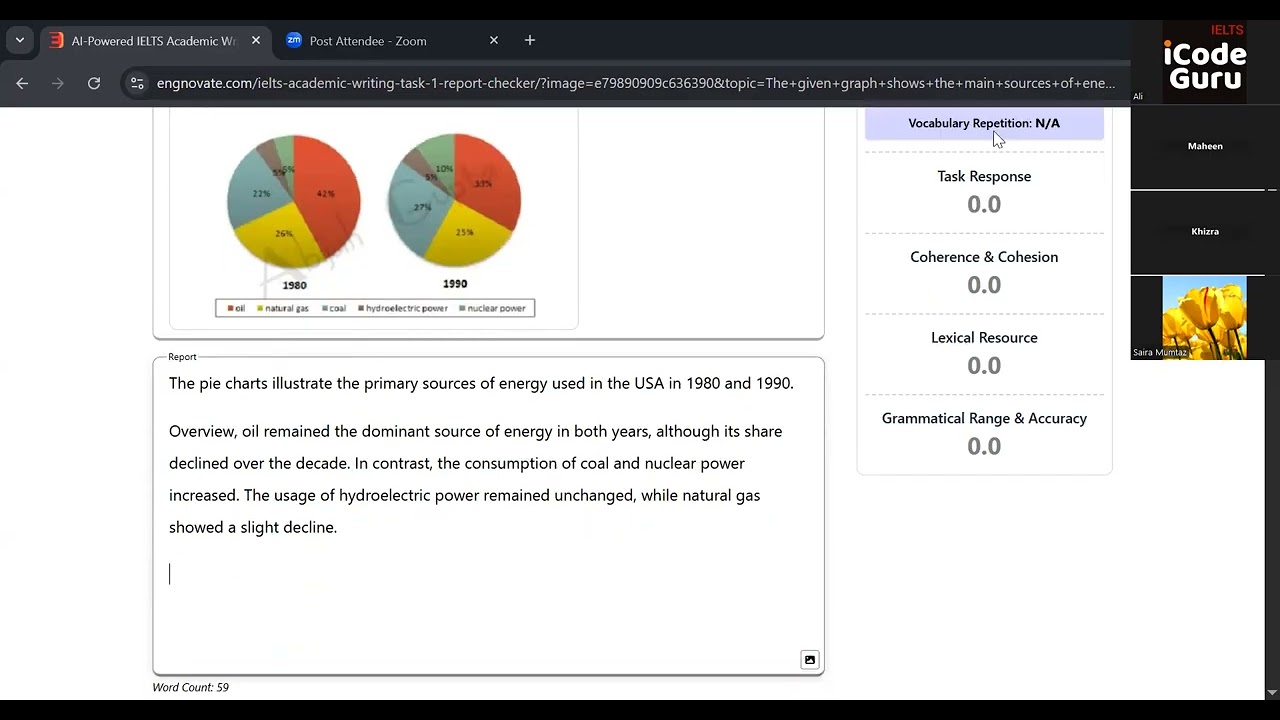Screen dimensions: 1280x720
Task: Click the 1990 pie chart
Action: tap(455, 199)
